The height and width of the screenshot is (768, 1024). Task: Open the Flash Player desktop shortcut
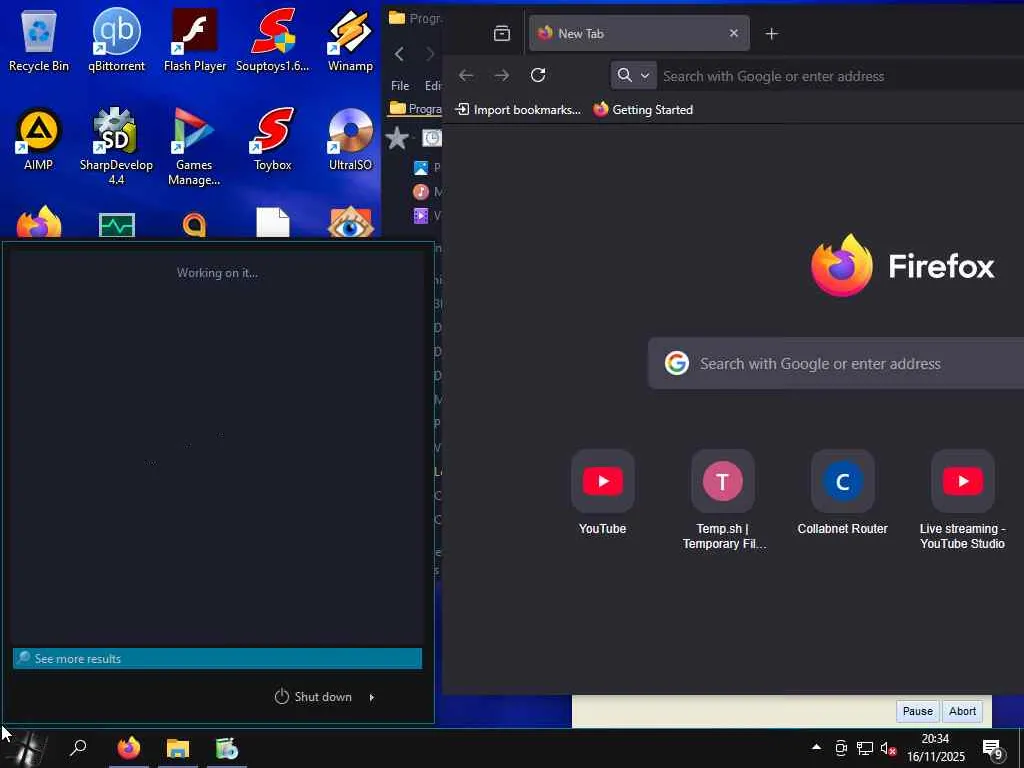pyautogui.click(x=195, y=39)
